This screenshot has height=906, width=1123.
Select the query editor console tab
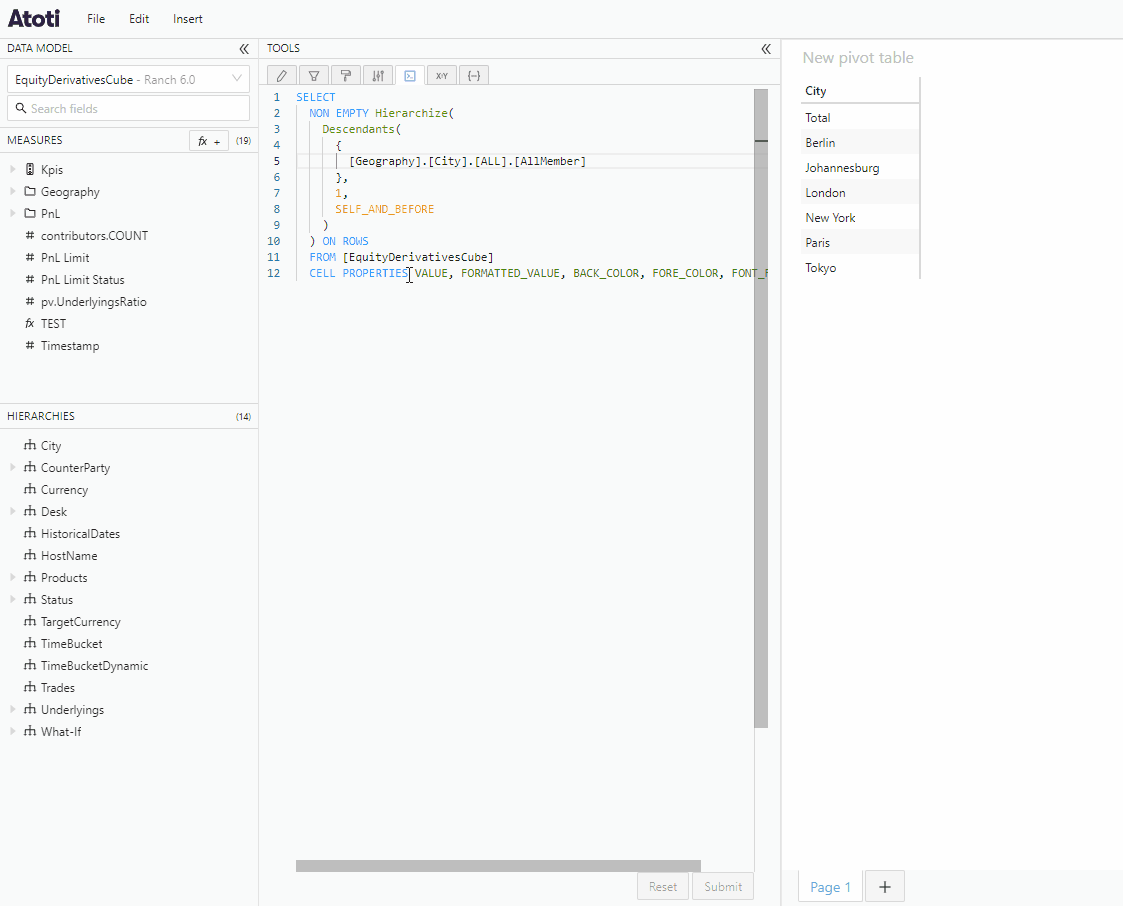(x=410, y=75)
